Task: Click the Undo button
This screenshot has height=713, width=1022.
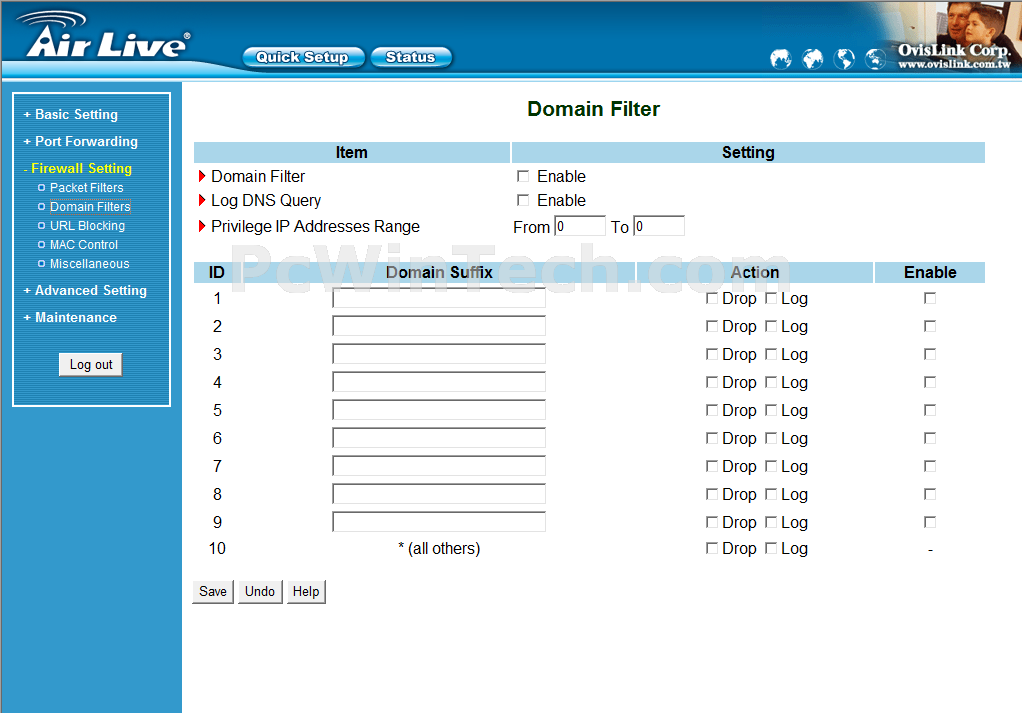Action: [260, 591]
